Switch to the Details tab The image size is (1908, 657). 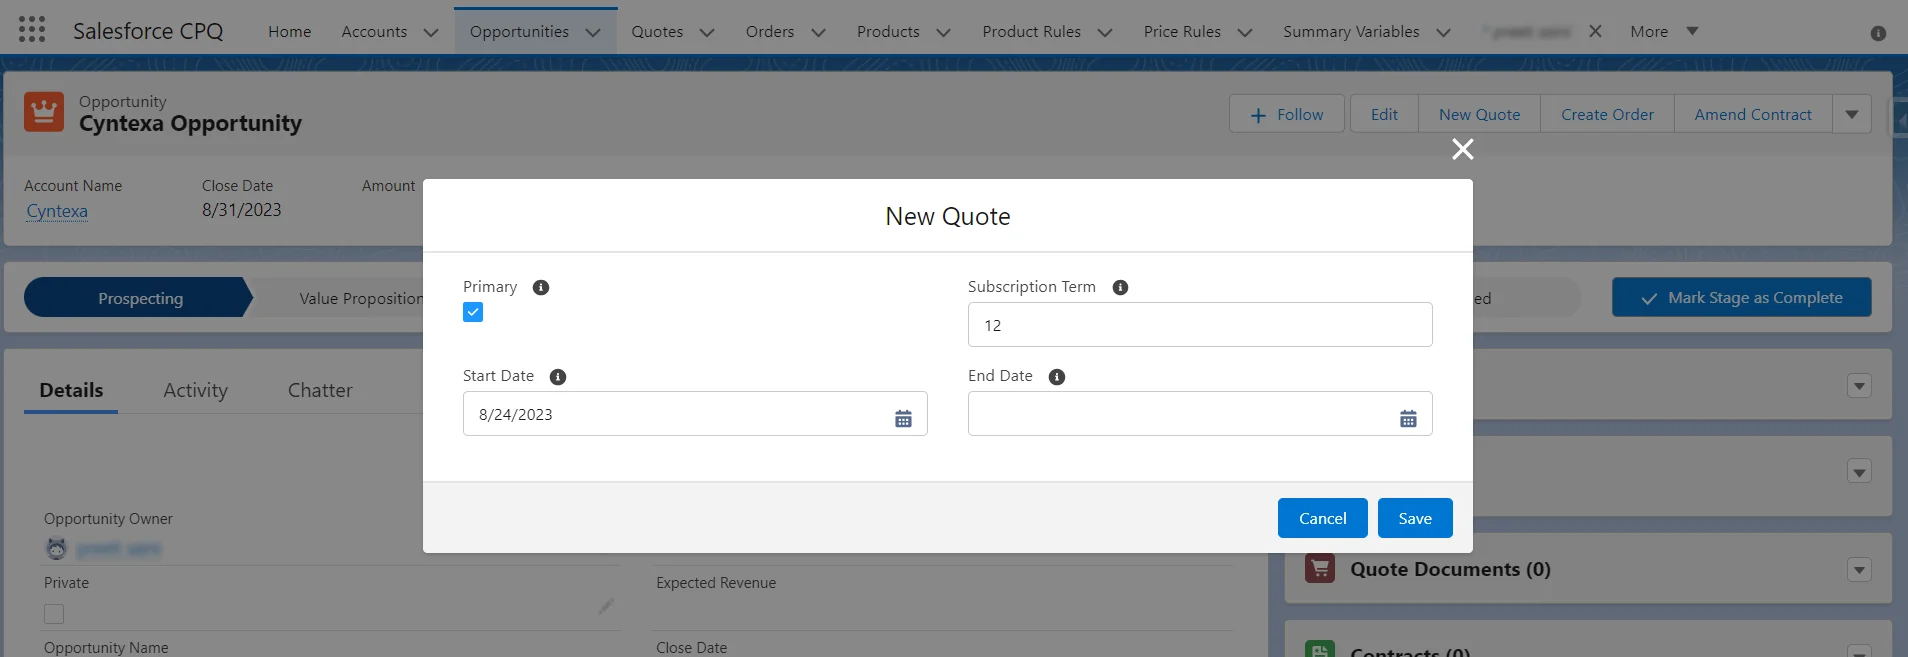pyautogui.click(x=71, y=390)
